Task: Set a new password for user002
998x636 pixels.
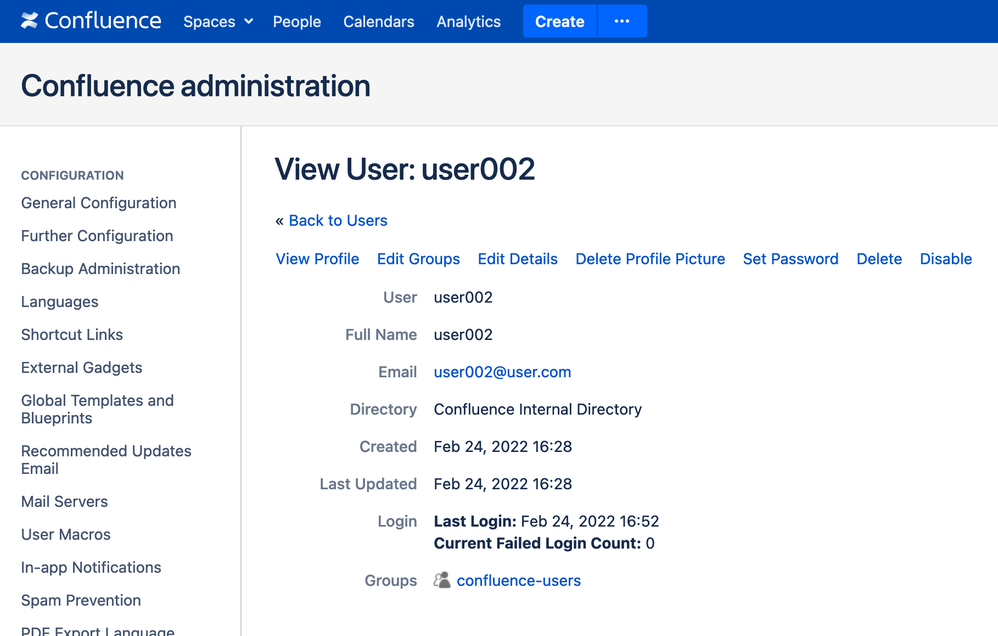Action: (790, 258)
